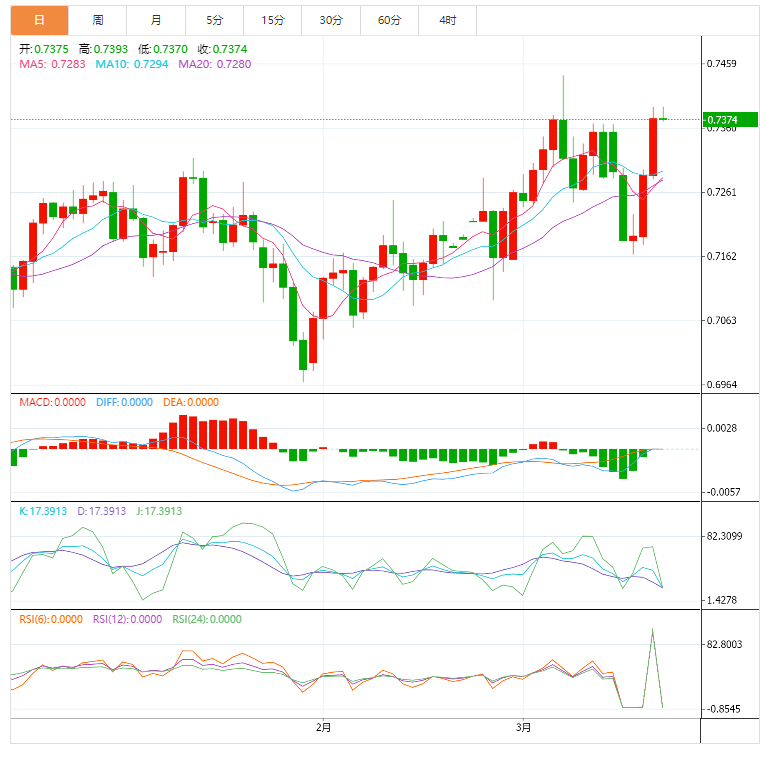Click the RSI axis value 82.8003
This screenshot has height=760, width=774.
tap(724, 644)
